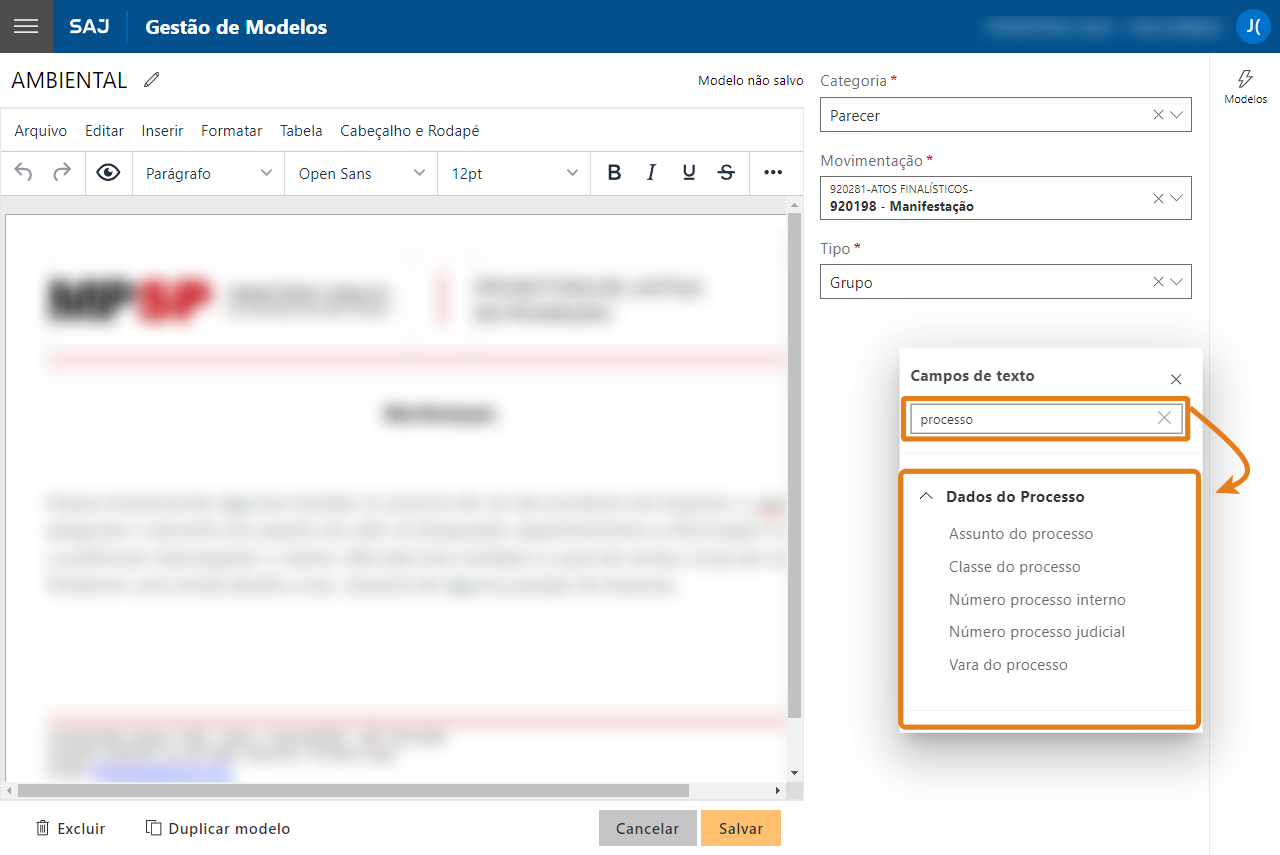Open the Inserir menu
Viewport: 1280px width, 855px height.
click(x=162, y=131)
